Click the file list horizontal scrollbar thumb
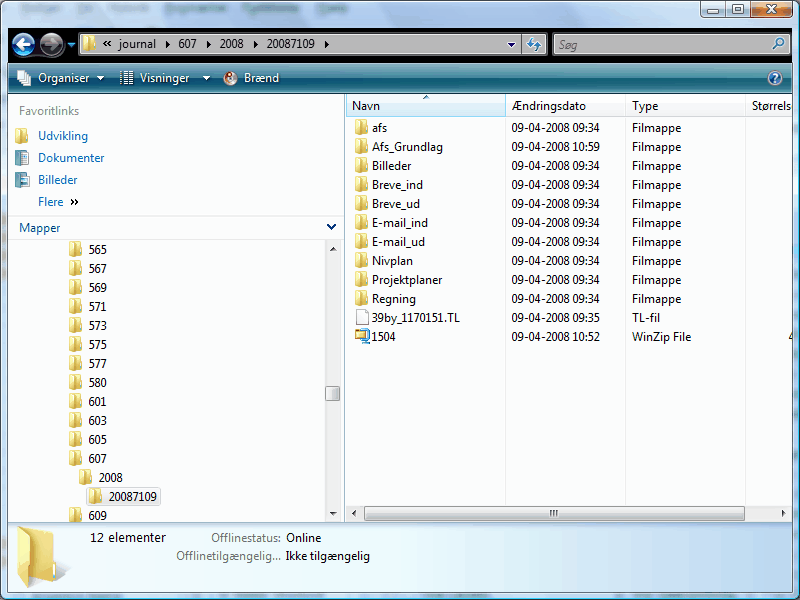 point(554,513)
